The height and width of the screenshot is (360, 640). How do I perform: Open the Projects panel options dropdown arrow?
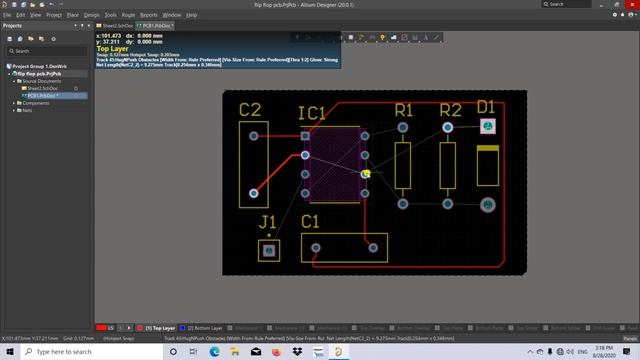(x=76, y=25)
